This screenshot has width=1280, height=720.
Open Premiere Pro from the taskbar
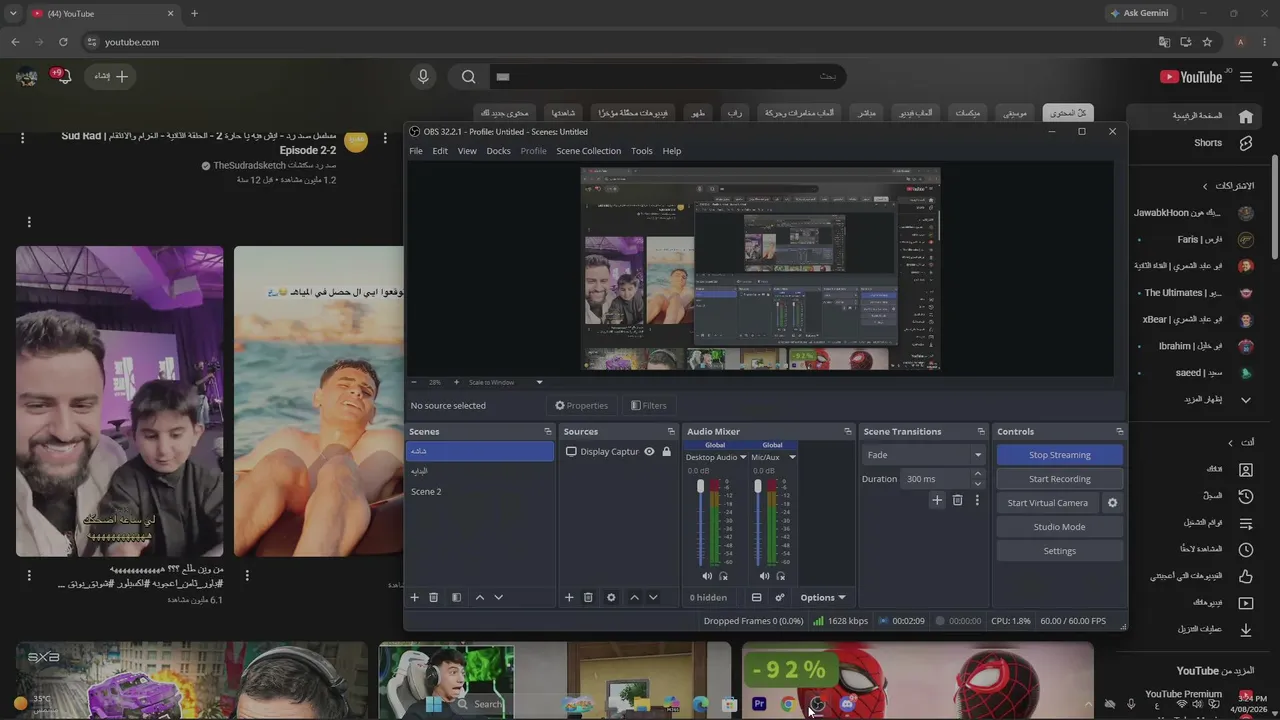click(x=759, y=704)
